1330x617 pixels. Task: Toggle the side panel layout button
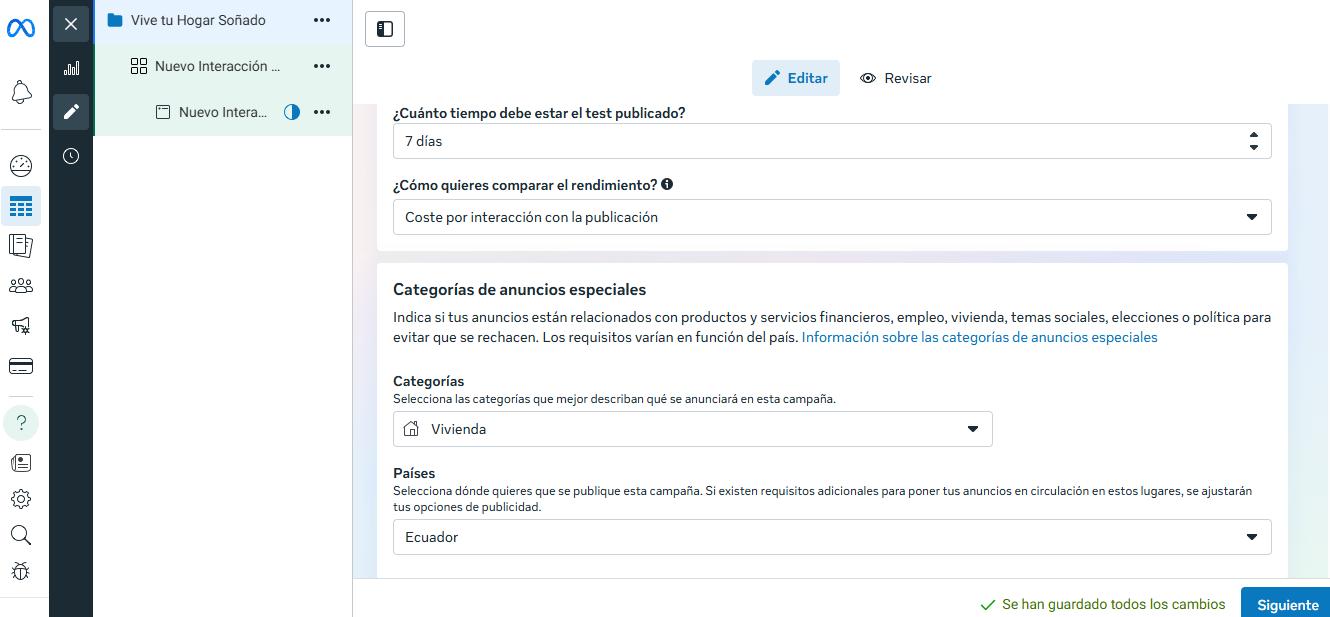(x=385, y=29)
